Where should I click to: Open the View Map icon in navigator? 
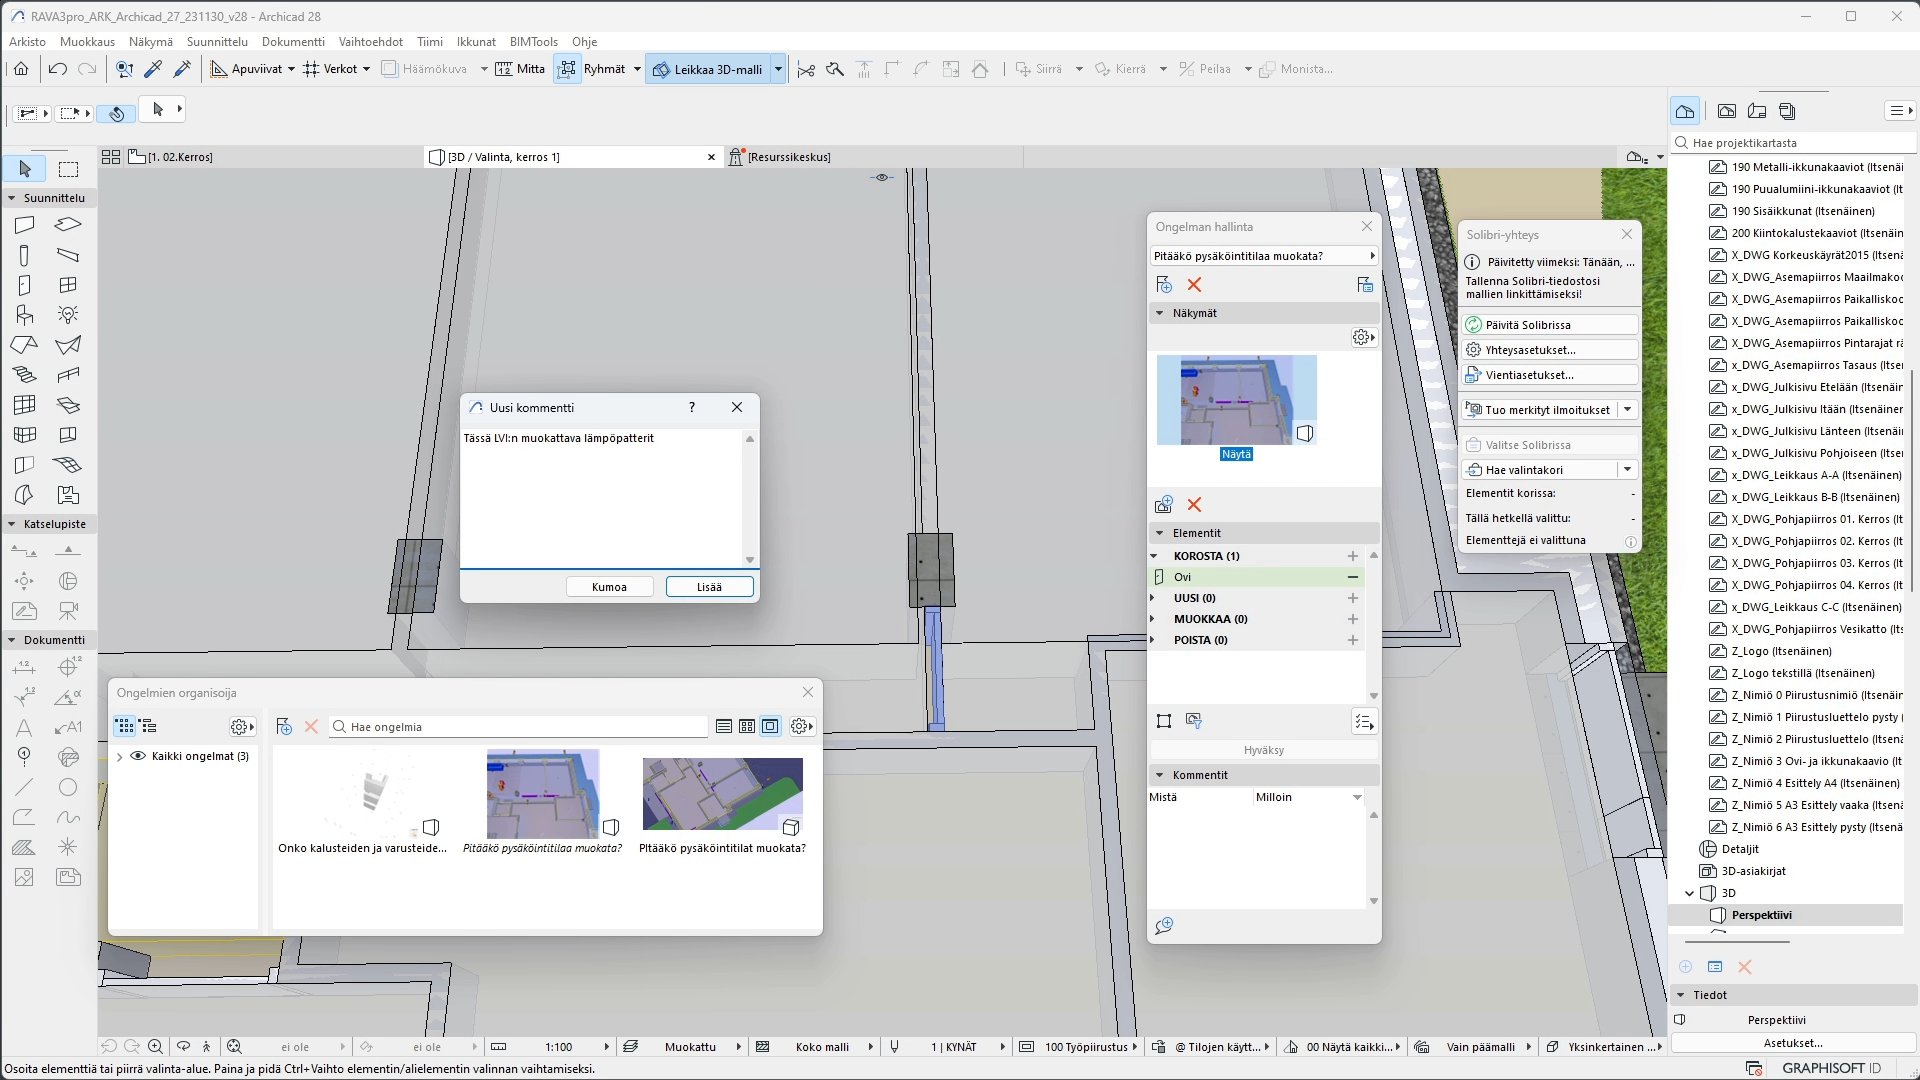coord(1727,111)
